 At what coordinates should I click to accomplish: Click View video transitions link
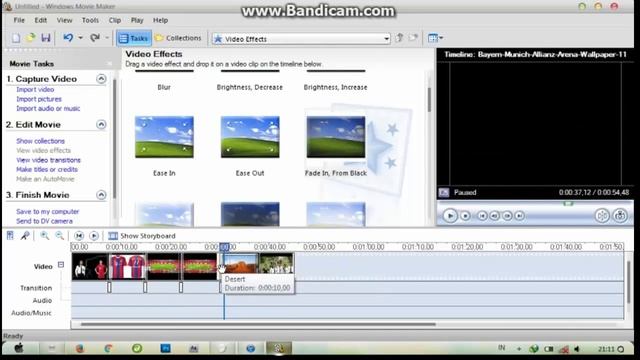(49, 160)
